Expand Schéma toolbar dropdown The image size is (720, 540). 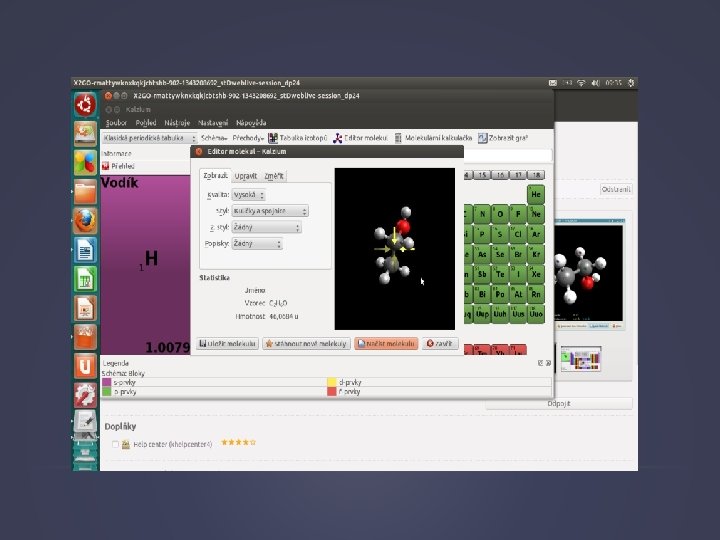click(x=214, y=138)
